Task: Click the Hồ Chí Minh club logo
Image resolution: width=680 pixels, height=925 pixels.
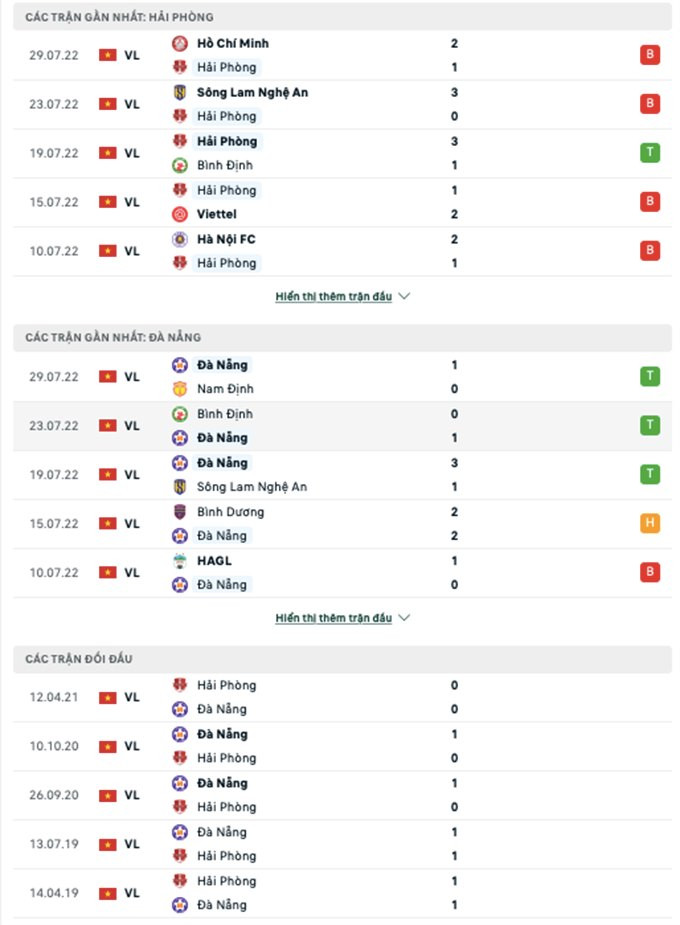Action: pos(180,44)
